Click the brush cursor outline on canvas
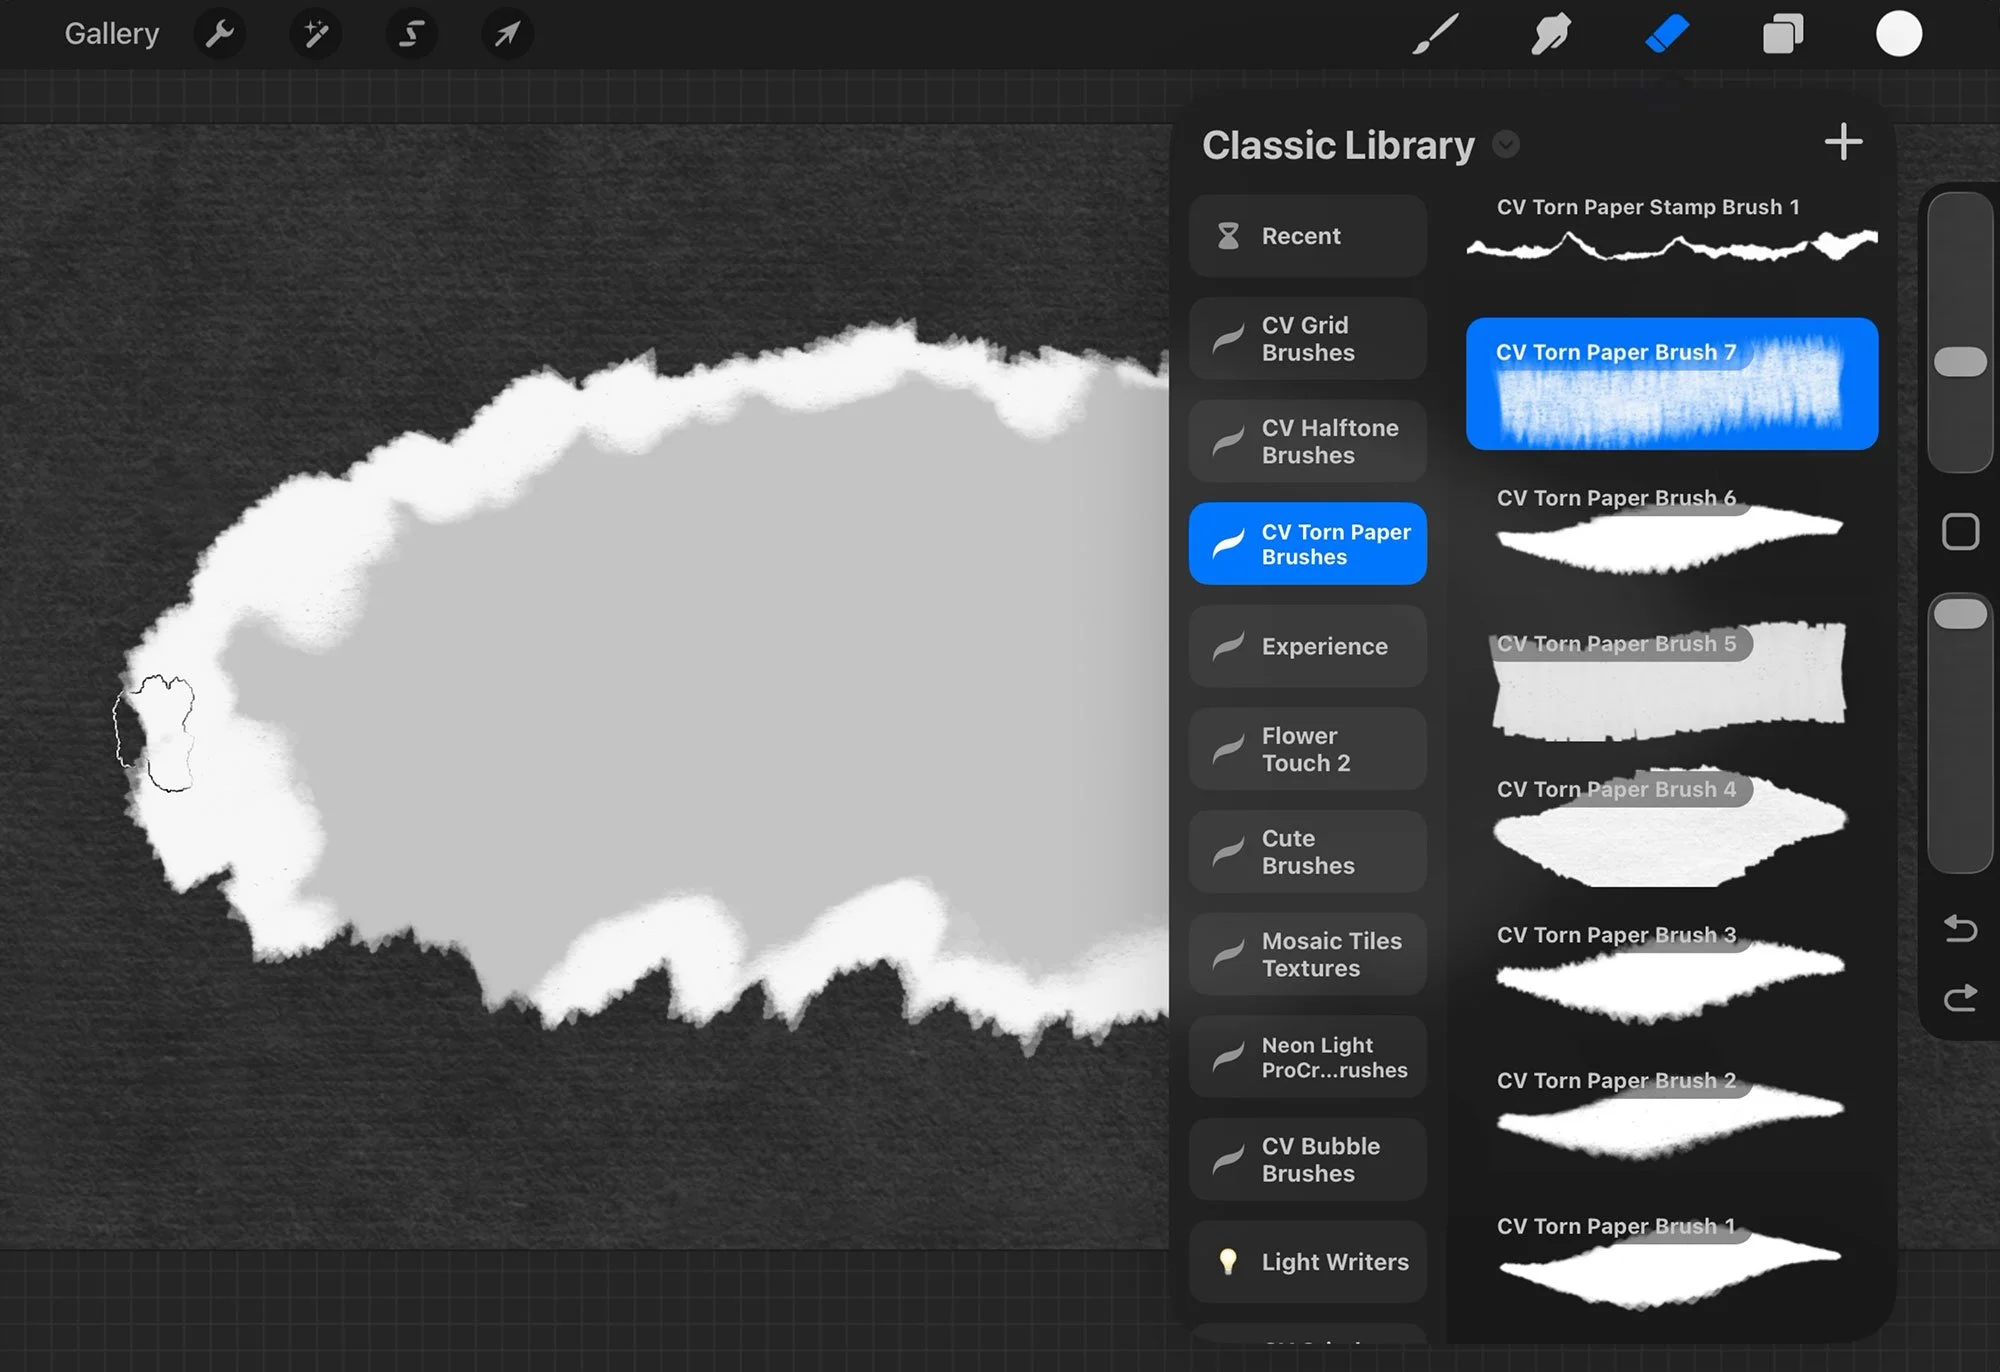Image resolution: width=2000 pixels, height=1372 pixels. [x=153, y=734]
